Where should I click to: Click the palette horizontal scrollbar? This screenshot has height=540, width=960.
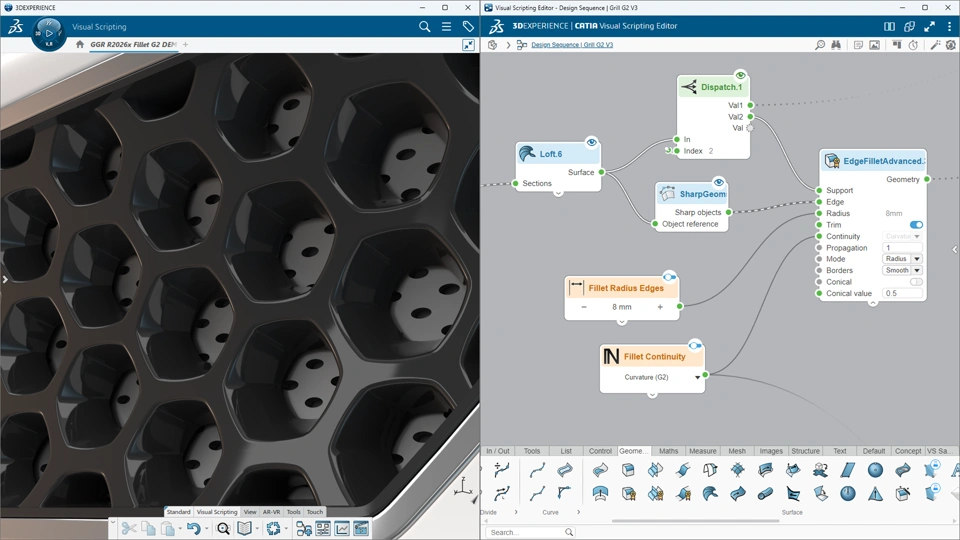coord(696,521)
